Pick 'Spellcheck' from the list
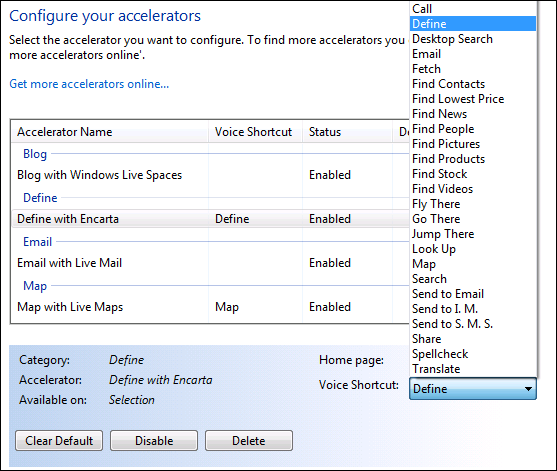557x471 pixels. 473,354
